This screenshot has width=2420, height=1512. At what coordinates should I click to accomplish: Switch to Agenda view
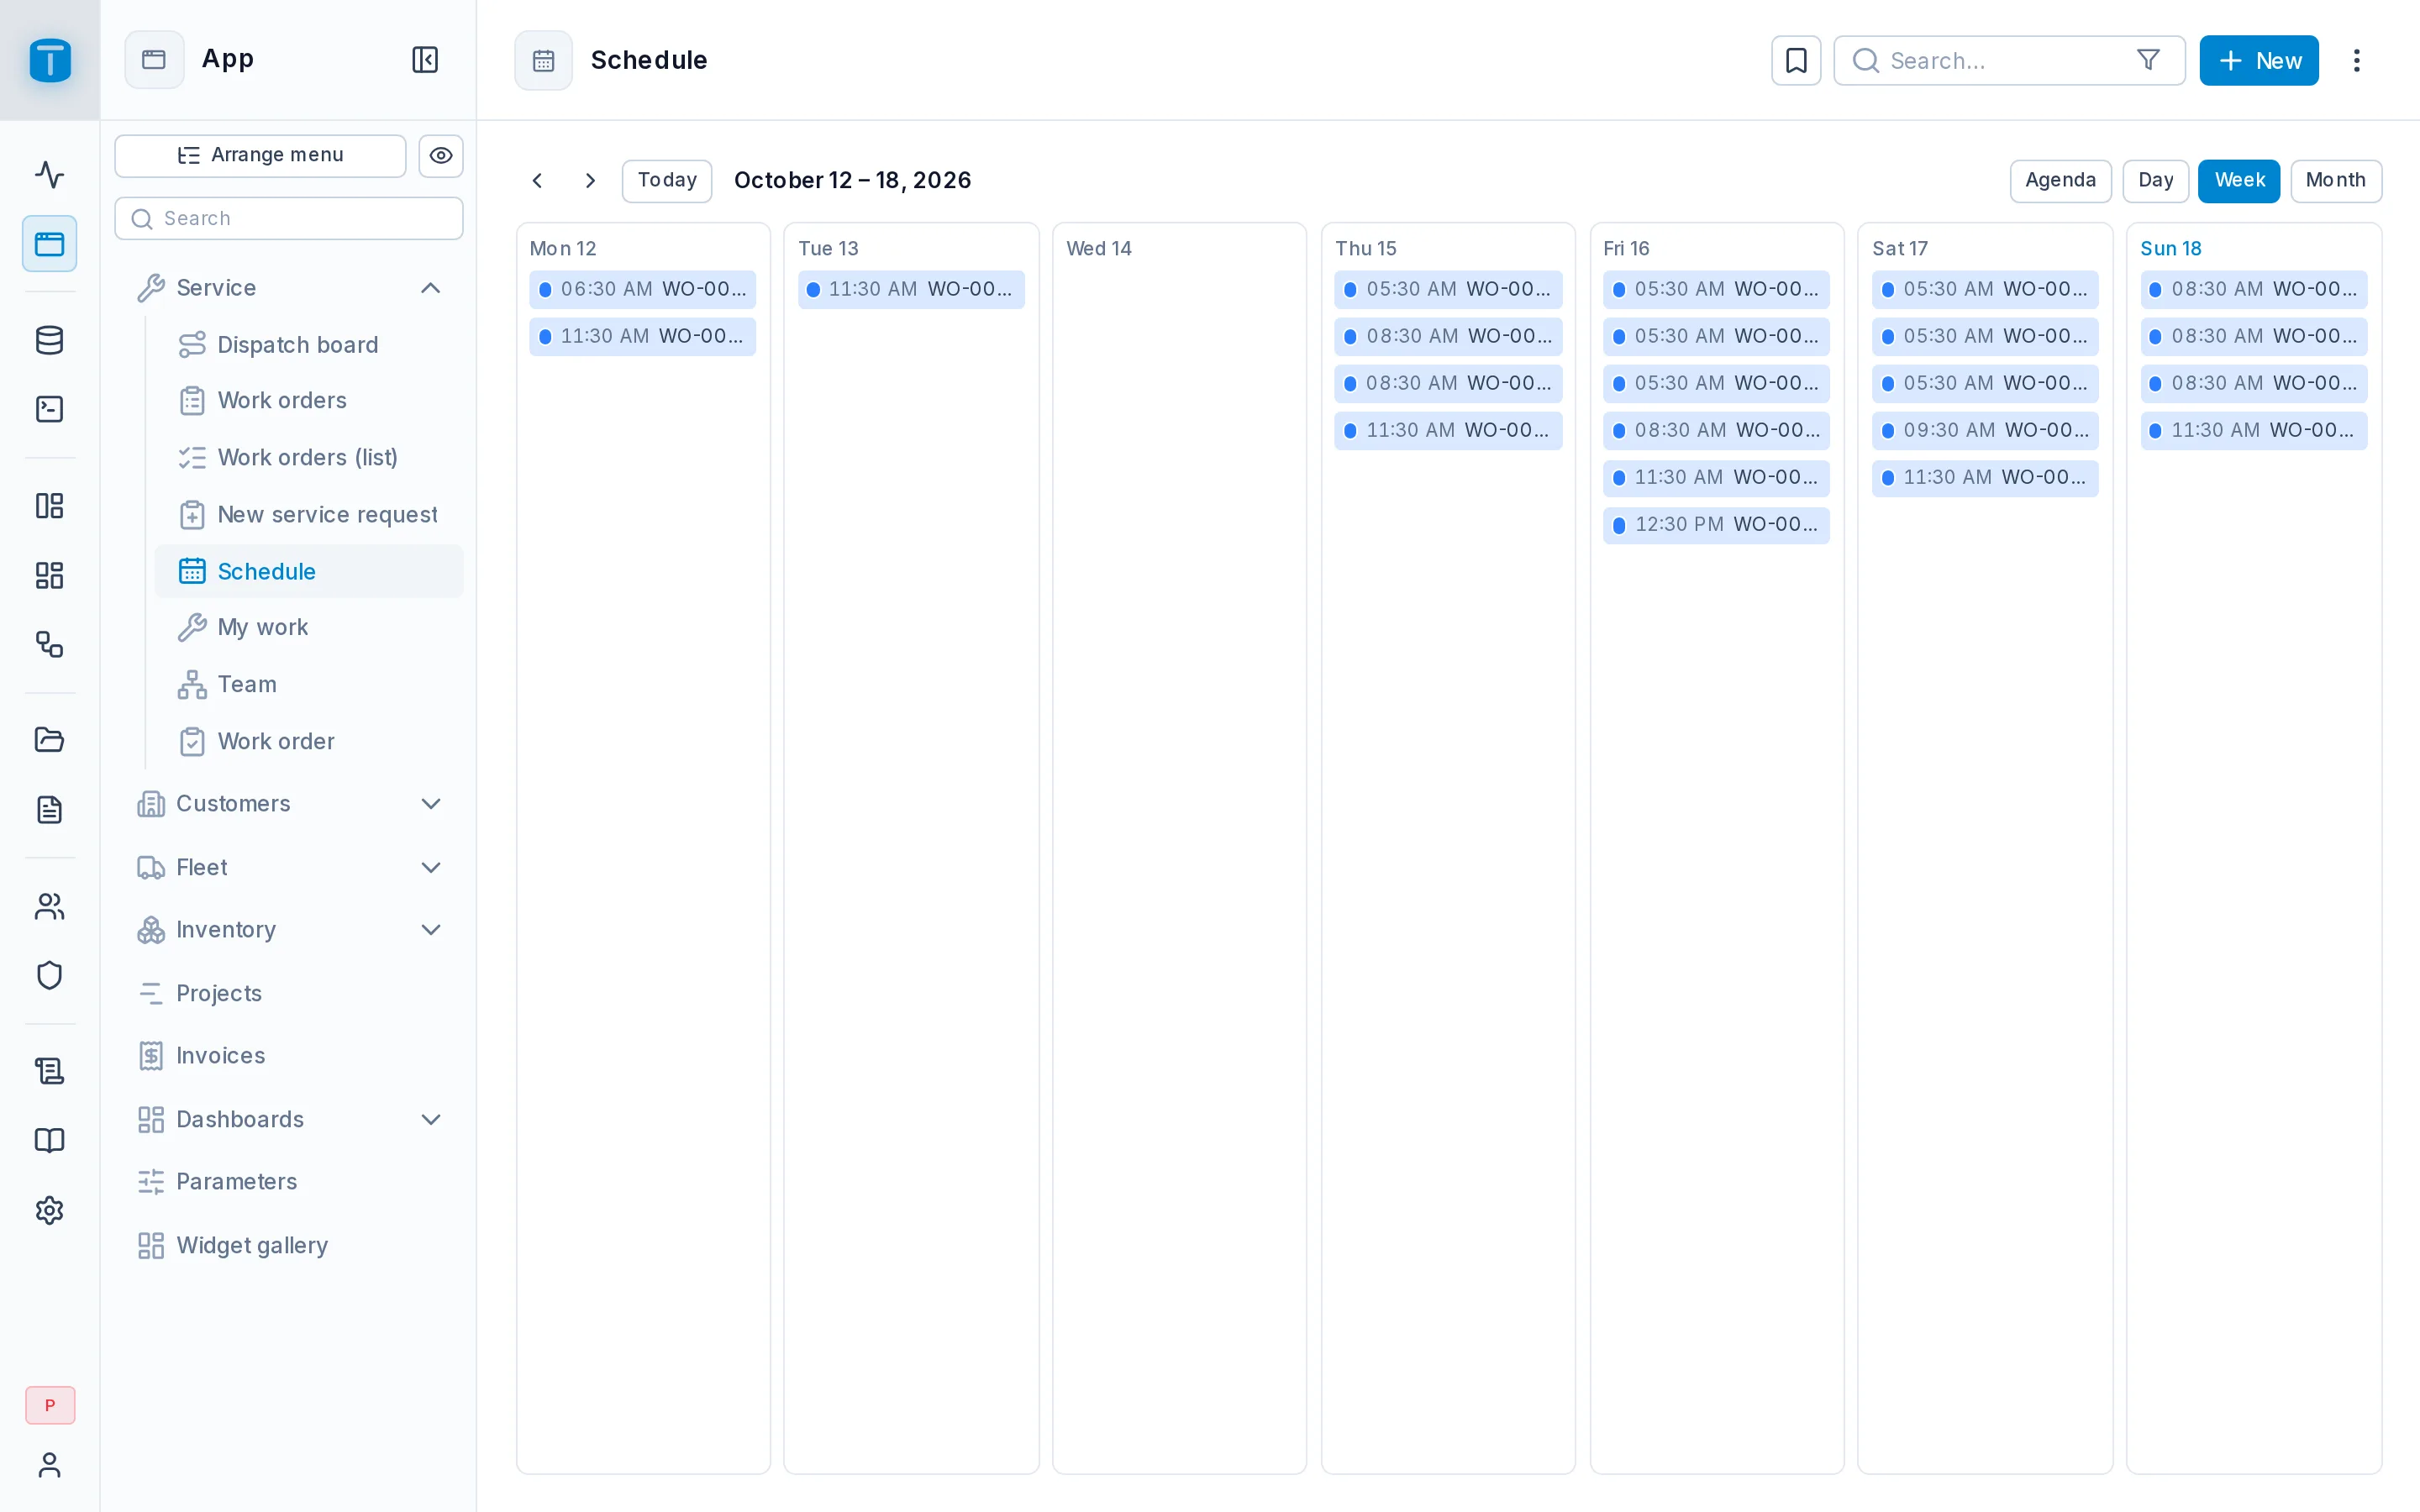coord(2060,181)
